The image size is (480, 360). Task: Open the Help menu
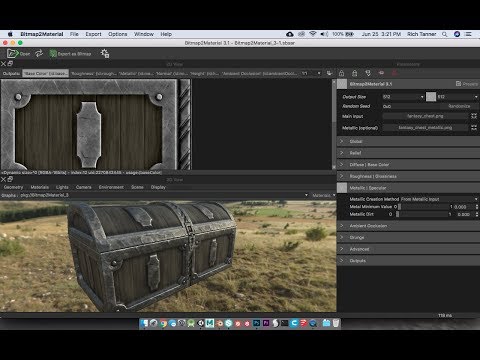coord(166,34)
